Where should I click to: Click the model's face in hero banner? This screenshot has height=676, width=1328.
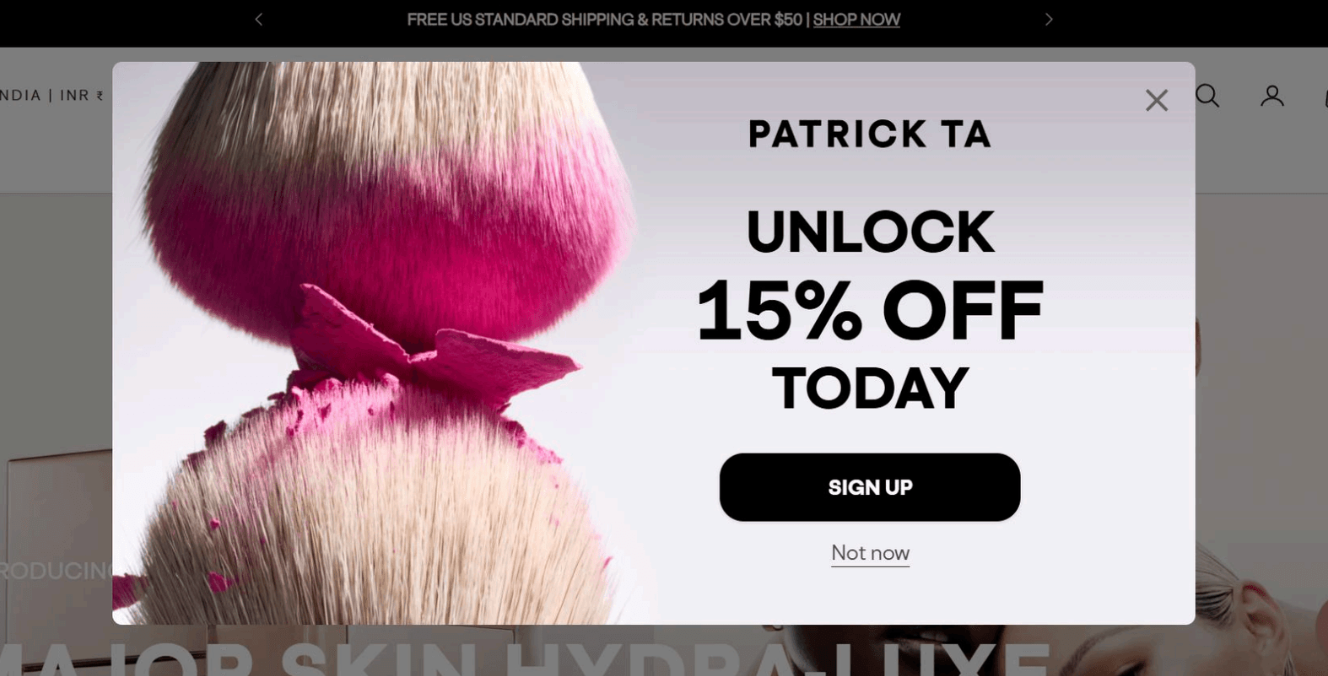tap(1262, 630)
